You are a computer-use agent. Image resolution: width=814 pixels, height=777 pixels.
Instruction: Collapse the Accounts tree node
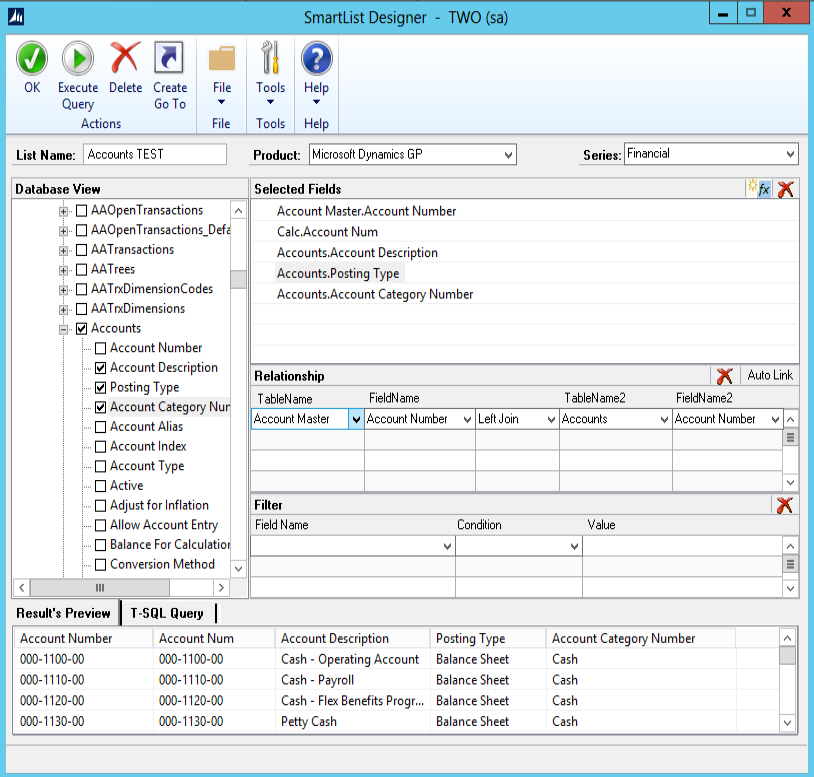(65, 329)
